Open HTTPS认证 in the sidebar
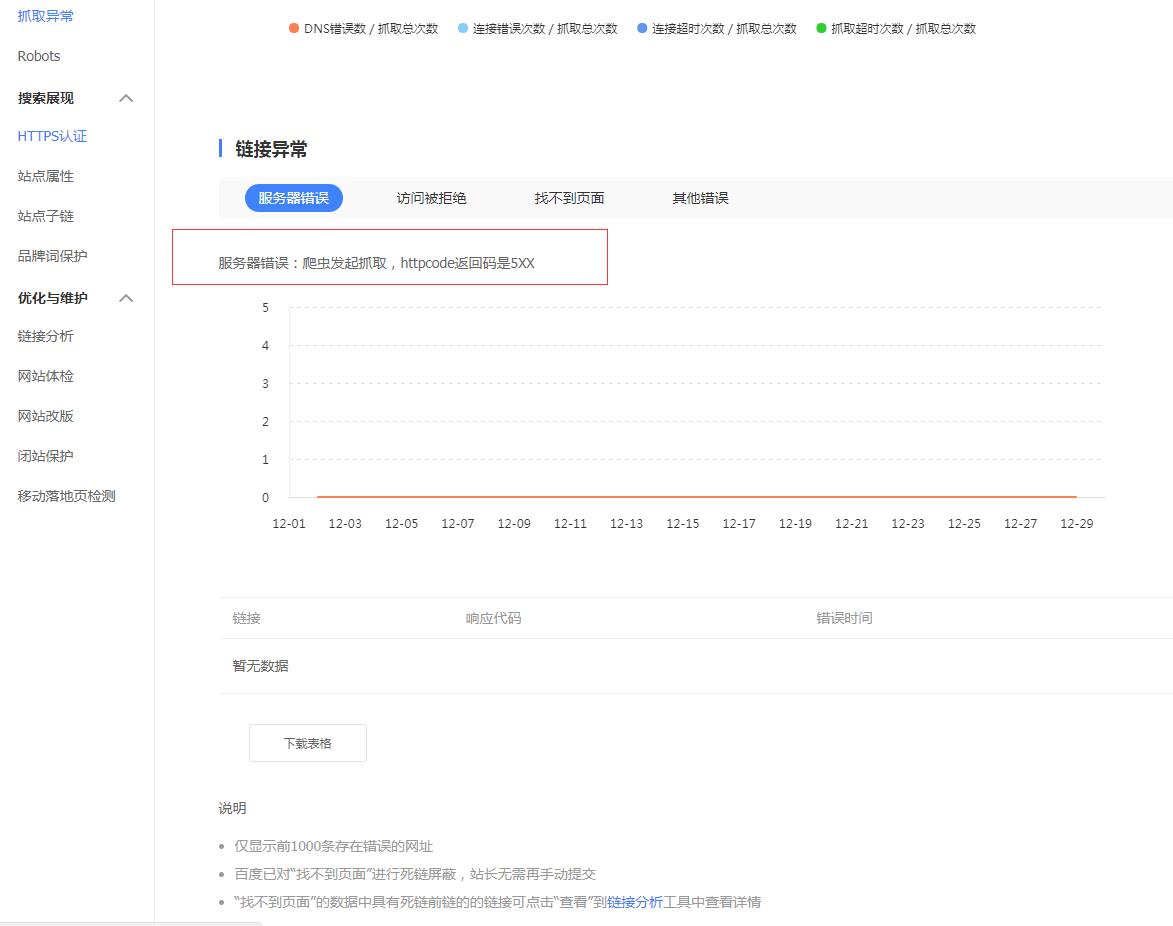This screenshot has height=926, width=1173. click(x=52, y=136)
